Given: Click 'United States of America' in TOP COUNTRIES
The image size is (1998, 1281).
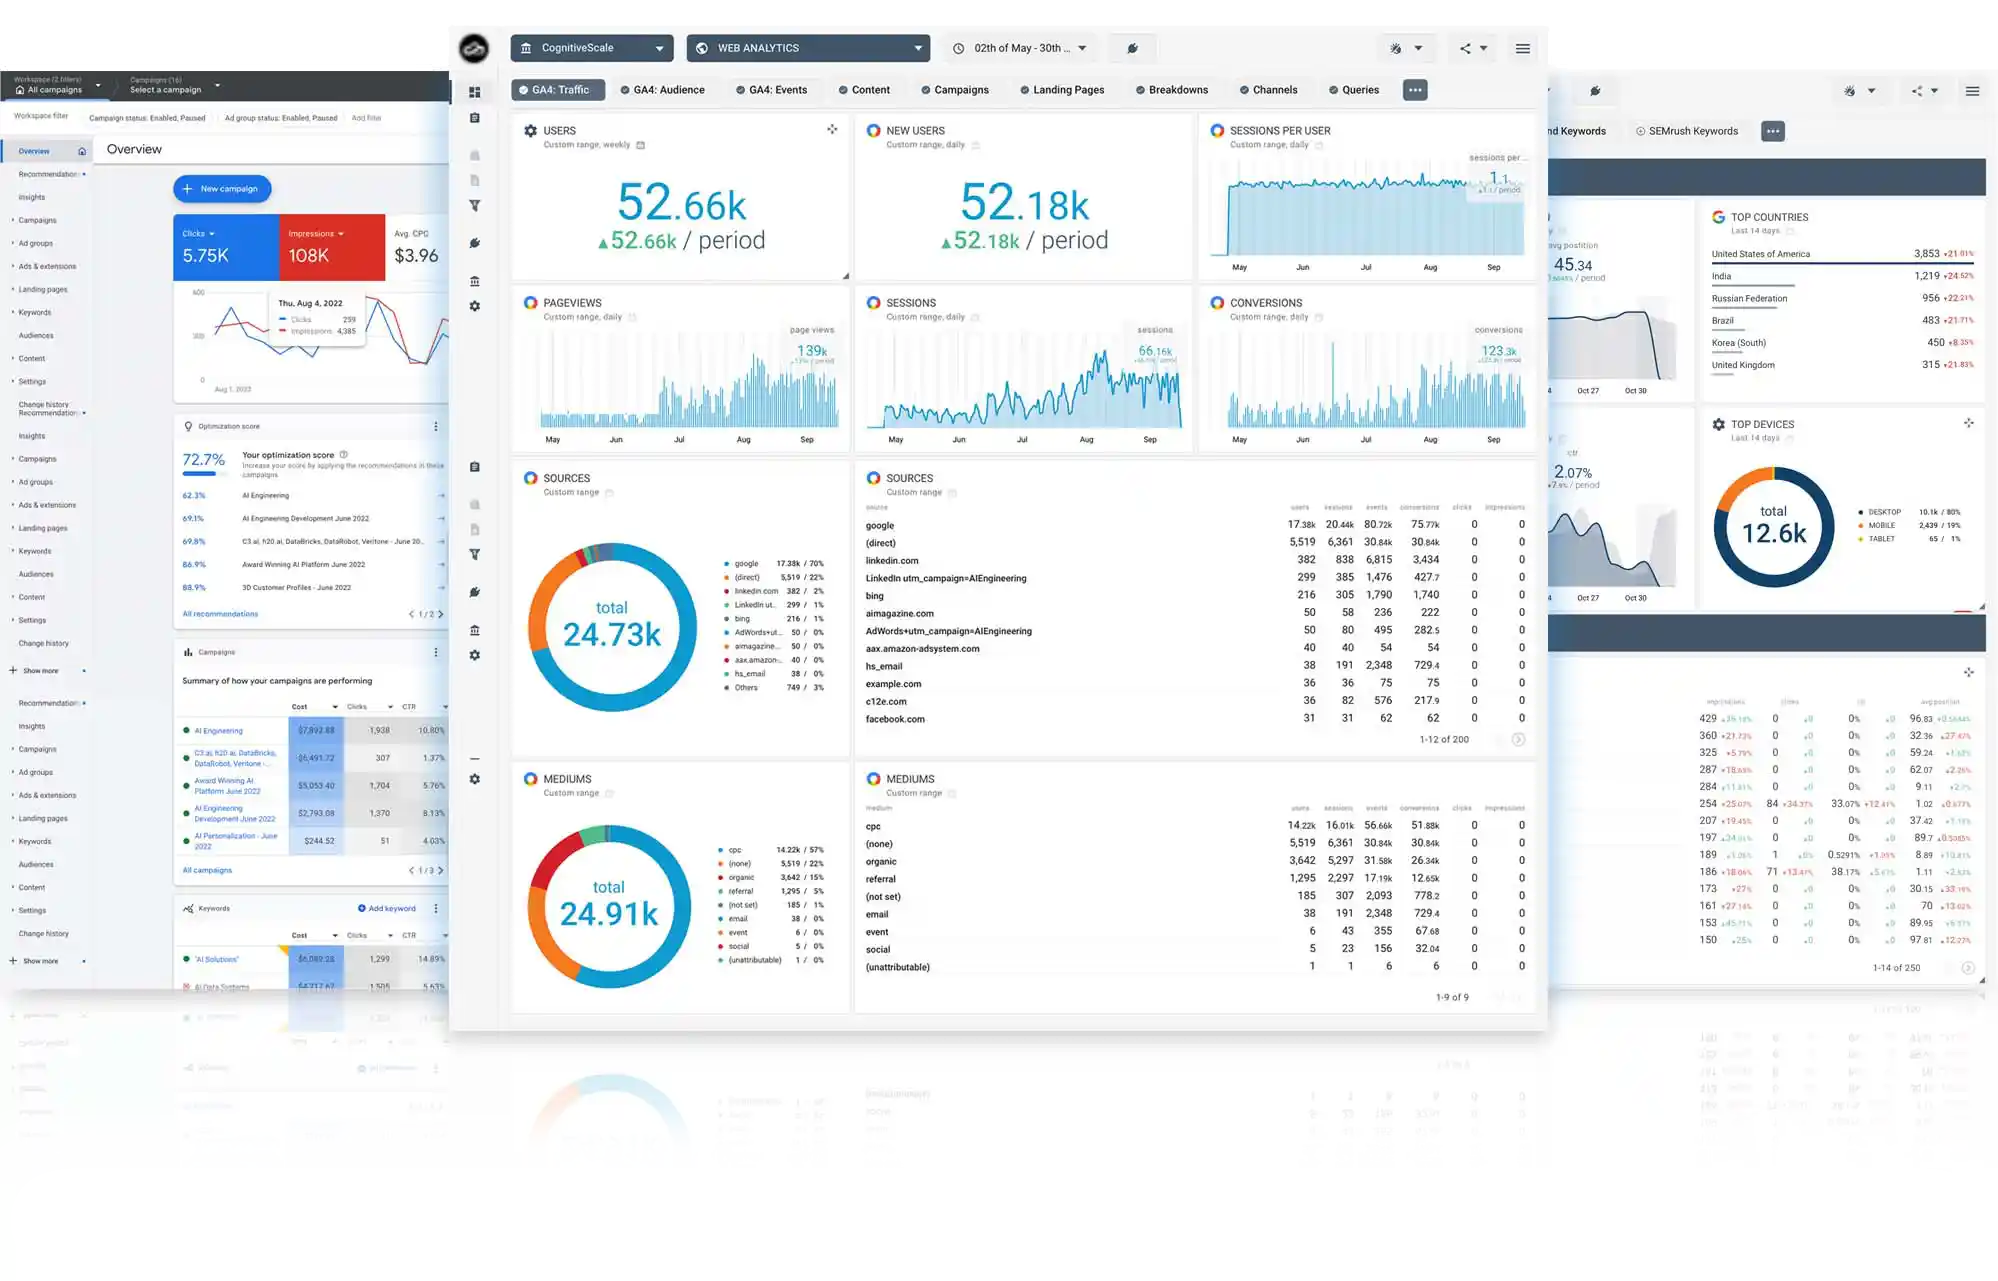Looking at the screenshot, I should [x=1760, y=254].
